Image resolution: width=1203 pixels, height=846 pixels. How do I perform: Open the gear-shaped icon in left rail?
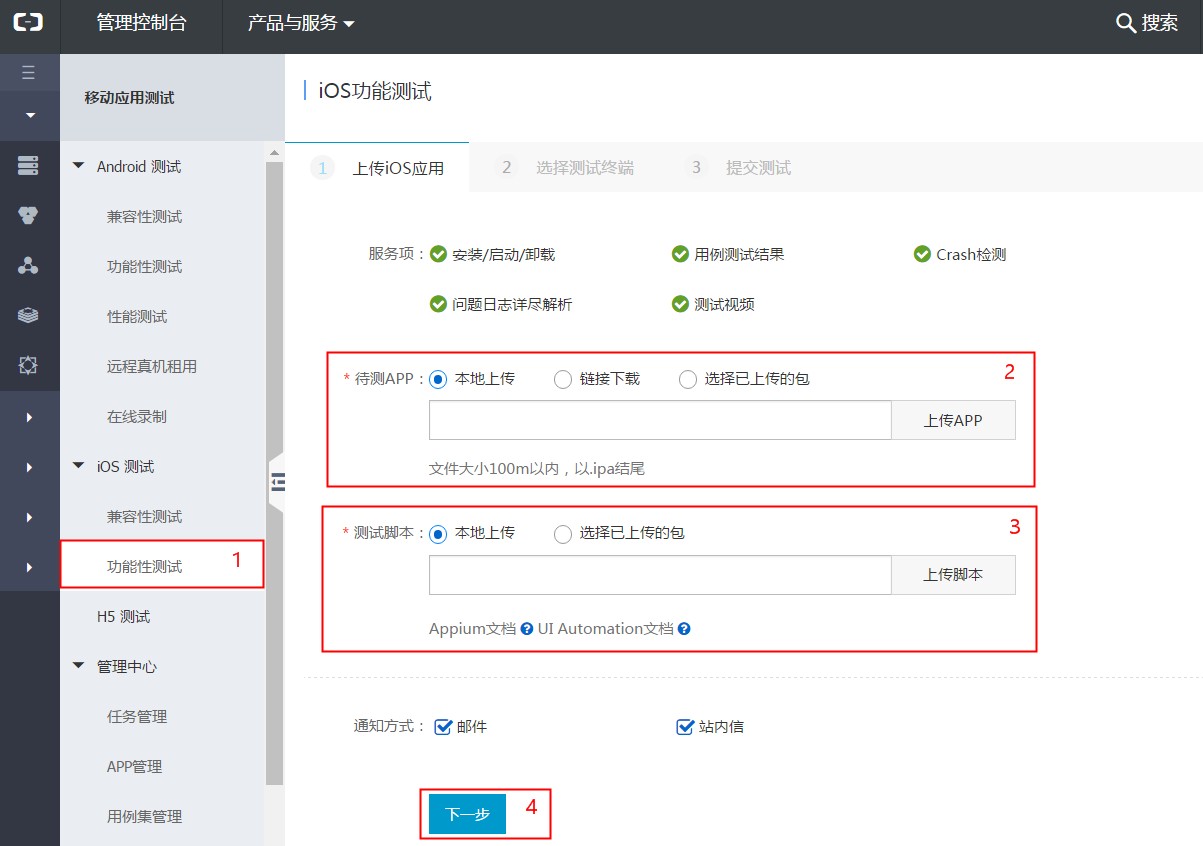(x=29, y=366)
